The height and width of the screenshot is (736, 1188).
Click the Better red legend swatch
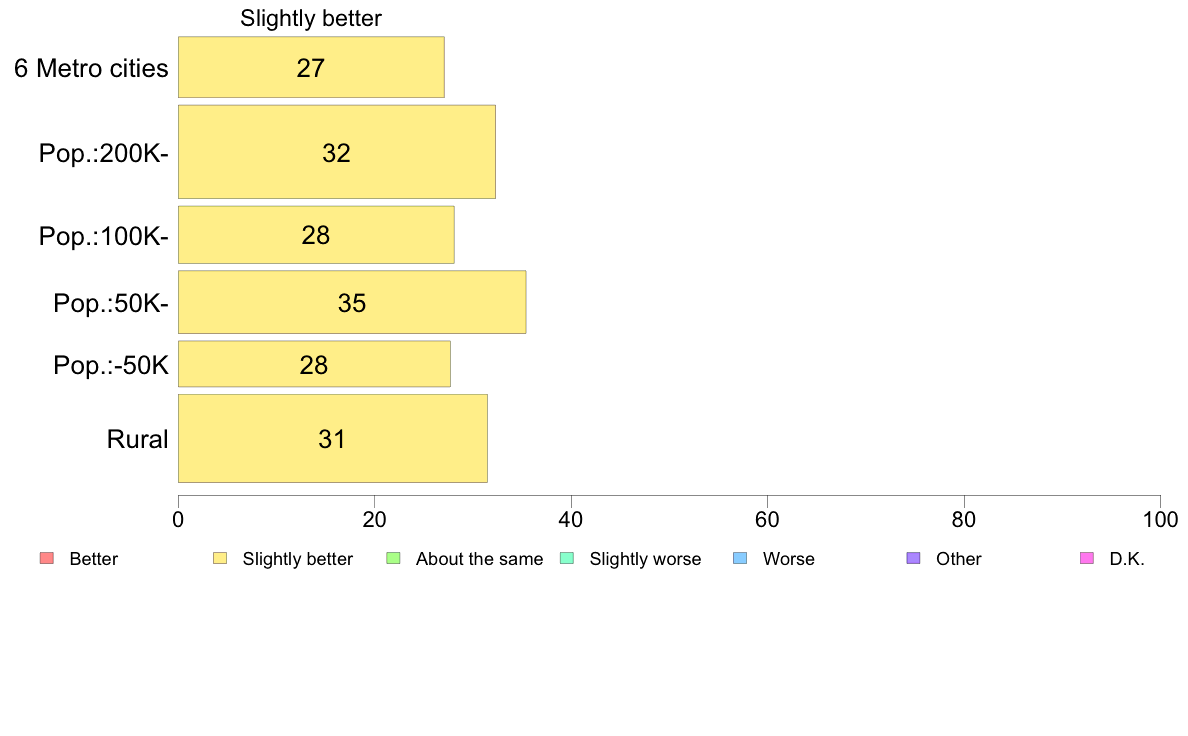[47, 559]
